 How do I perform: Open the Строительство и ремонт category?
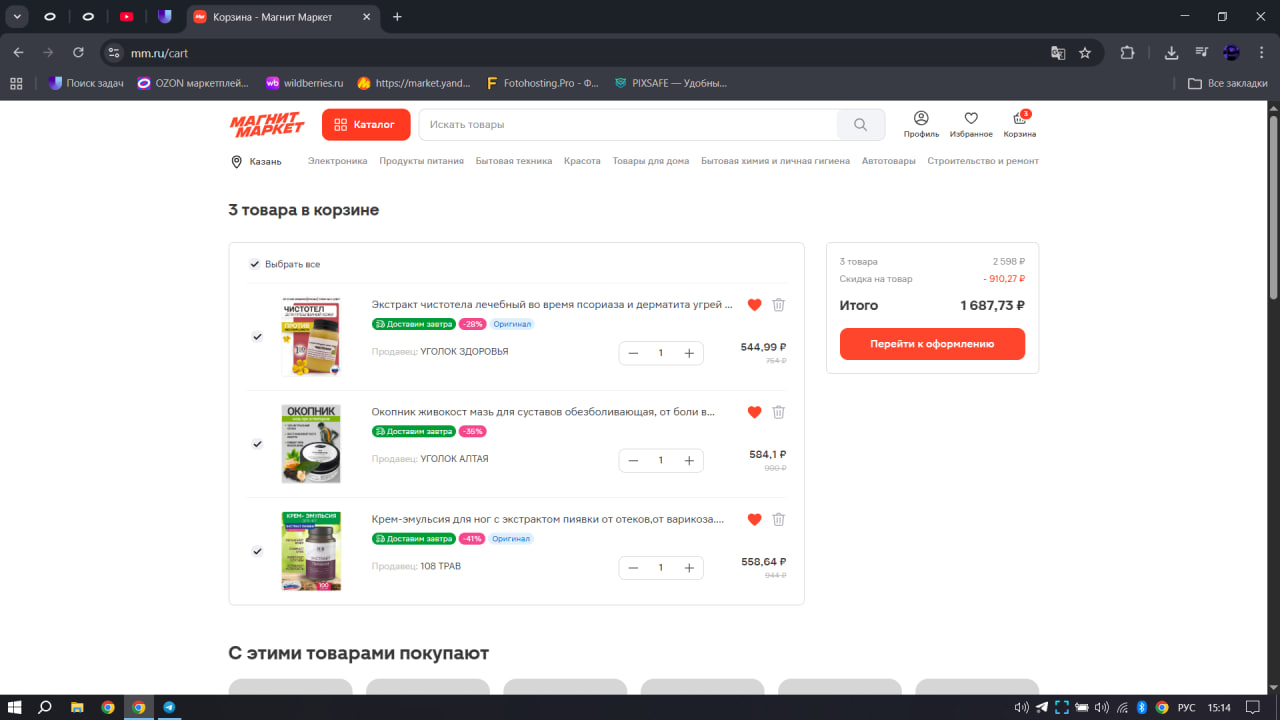pos(983,161)
